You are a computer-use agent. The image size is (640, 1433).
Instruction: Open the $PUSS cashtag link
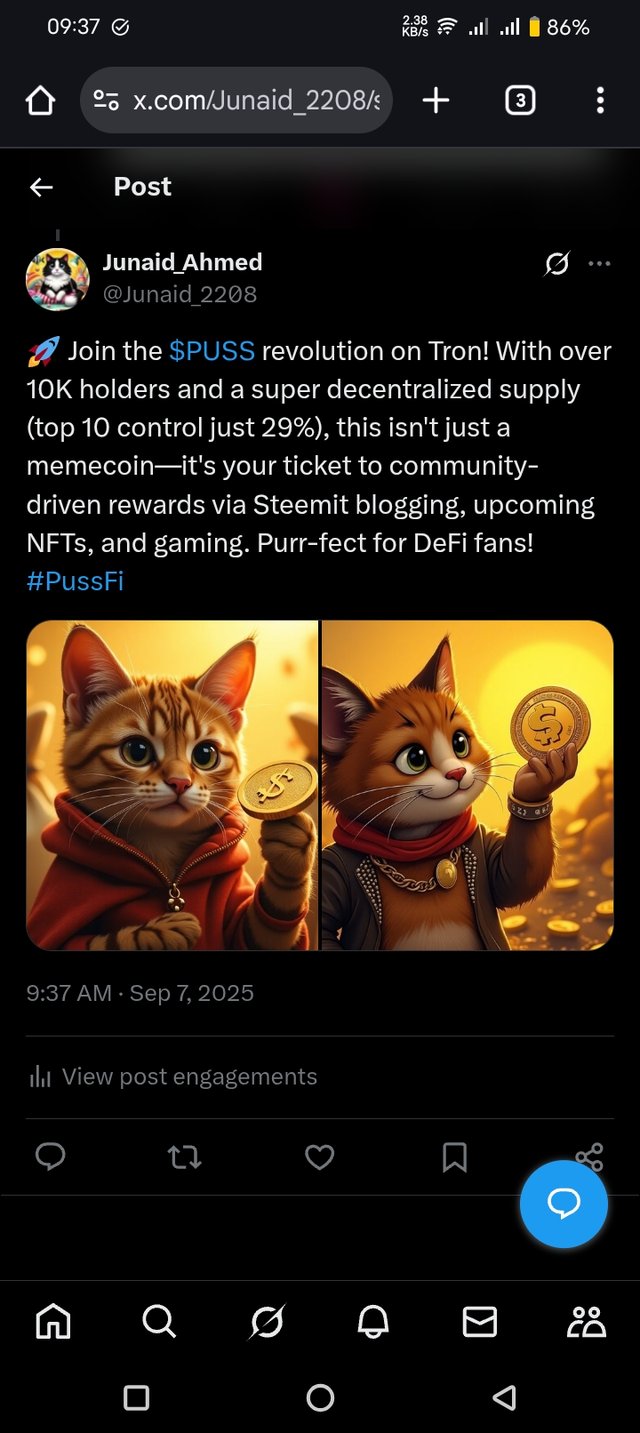212,351
